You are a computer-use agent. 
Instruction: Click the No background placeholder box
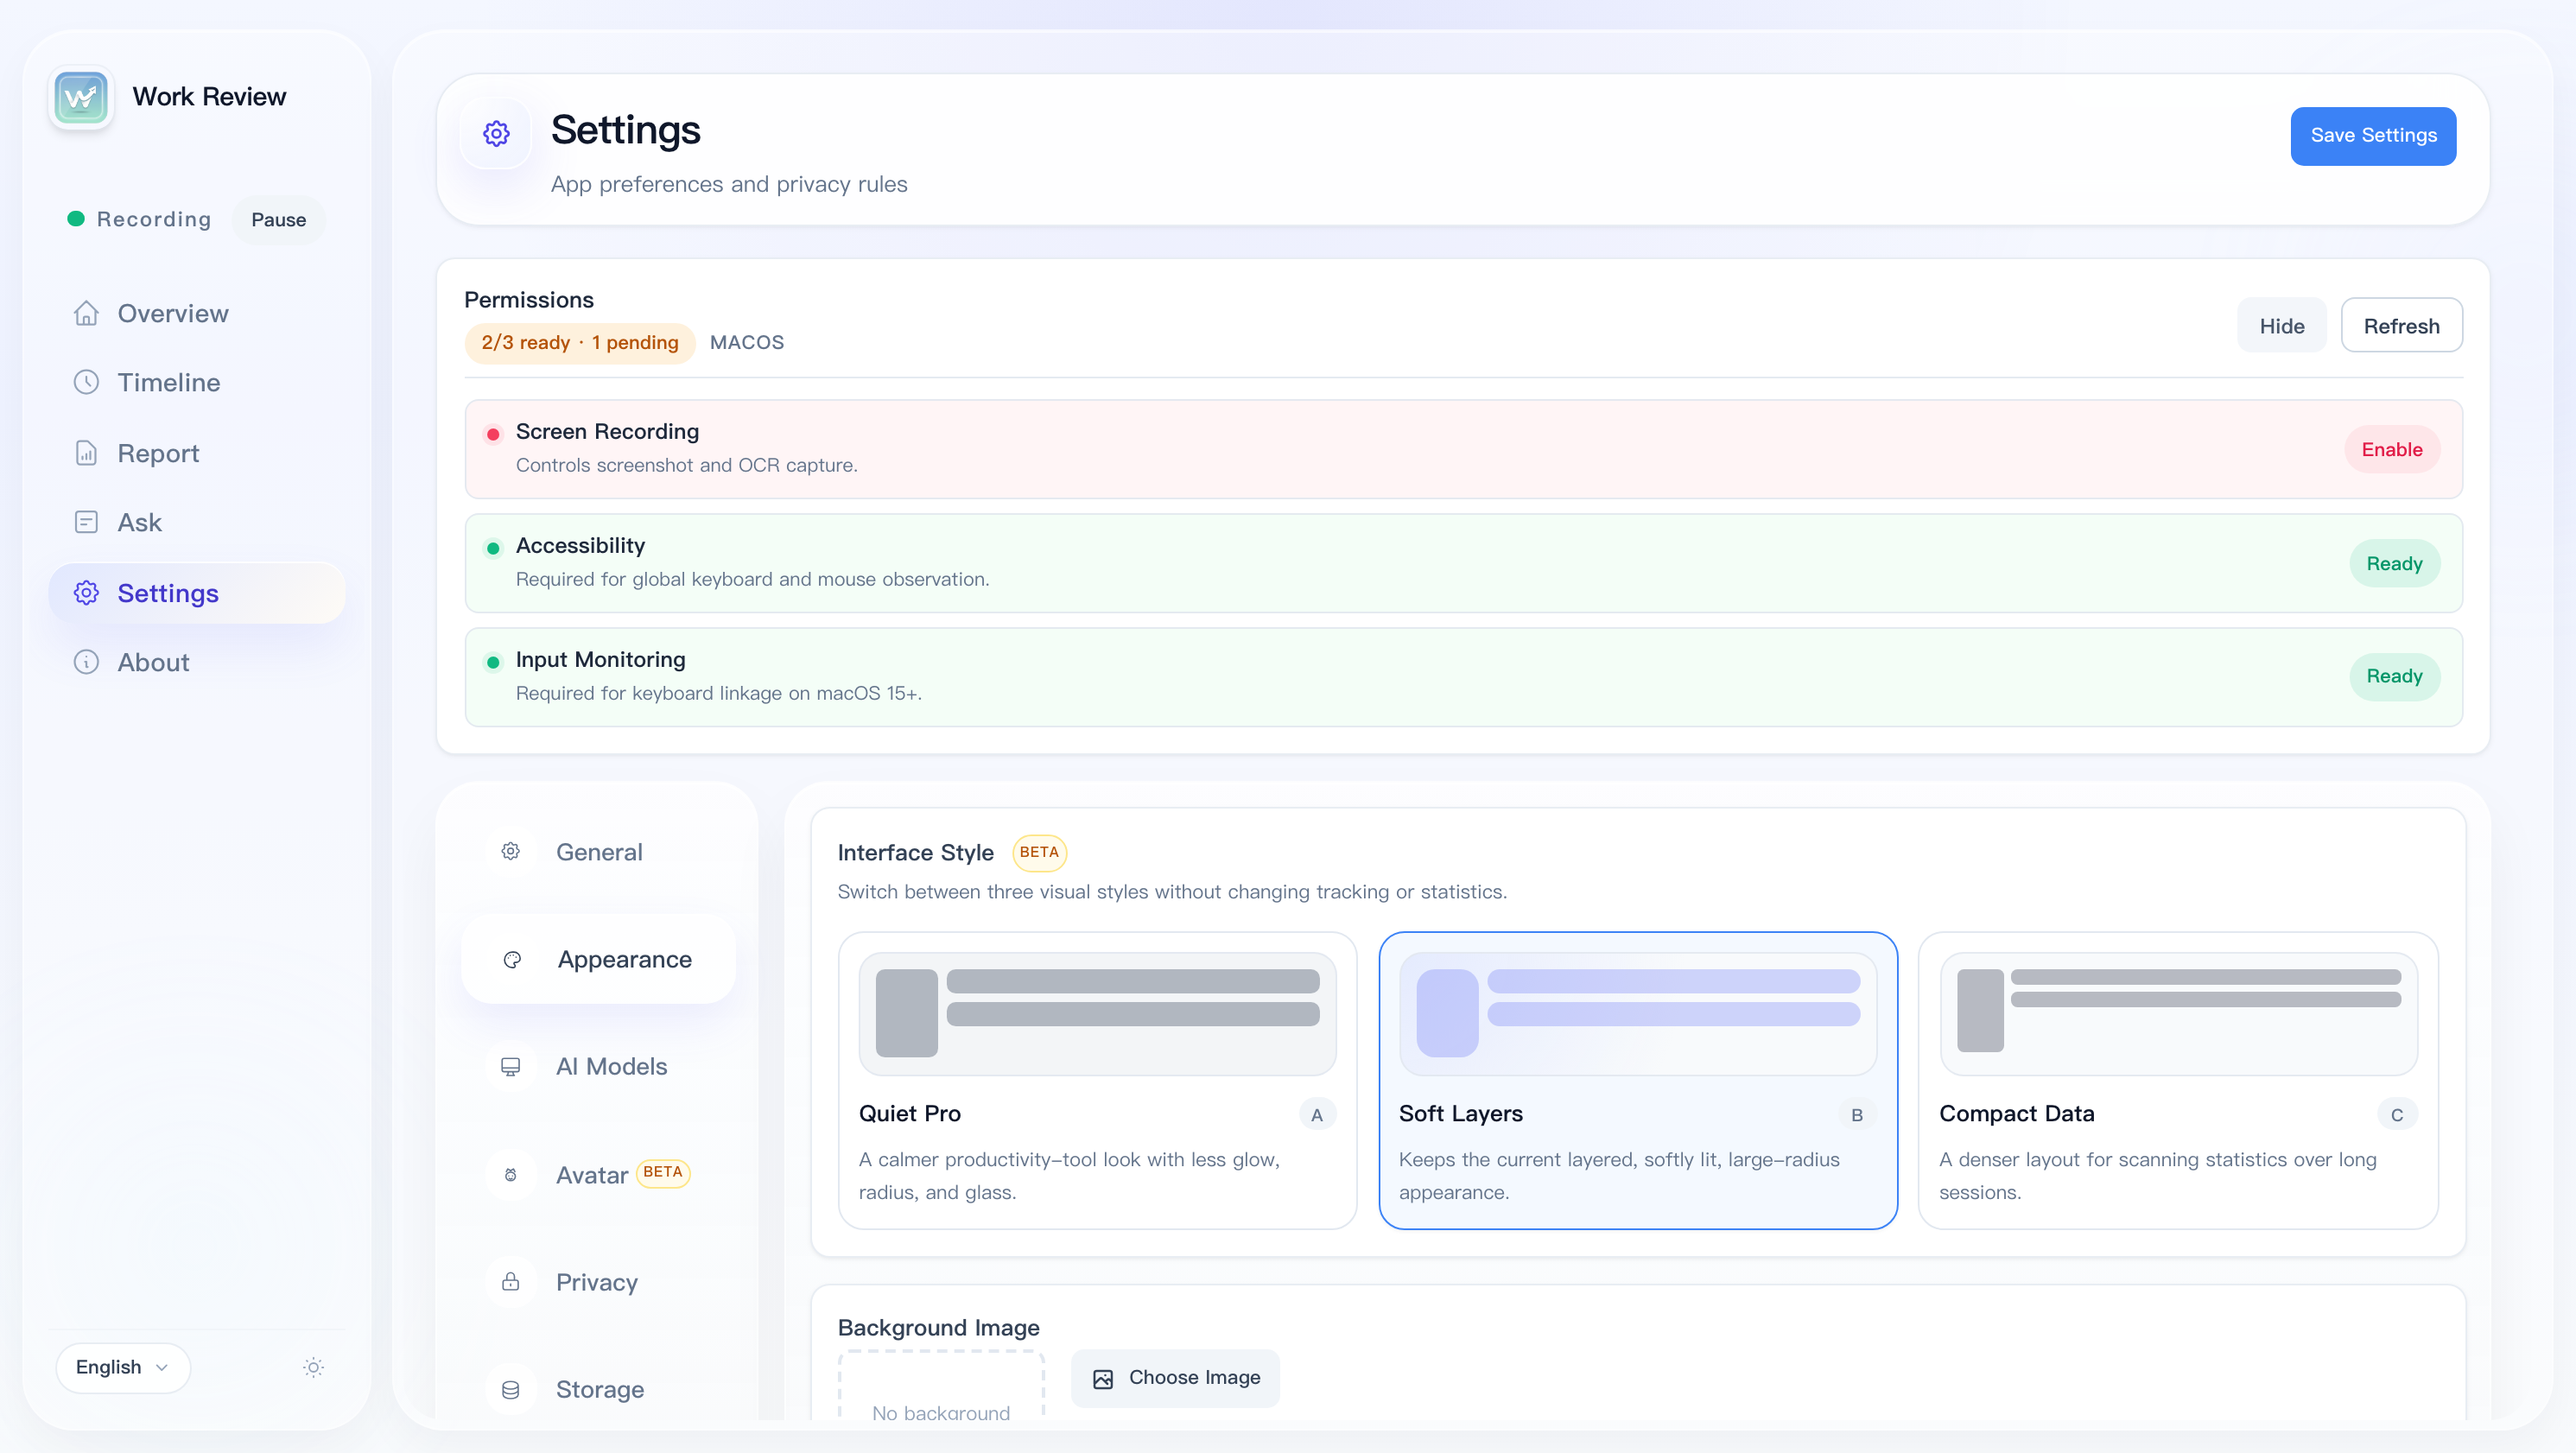(x=941, y=1386)
